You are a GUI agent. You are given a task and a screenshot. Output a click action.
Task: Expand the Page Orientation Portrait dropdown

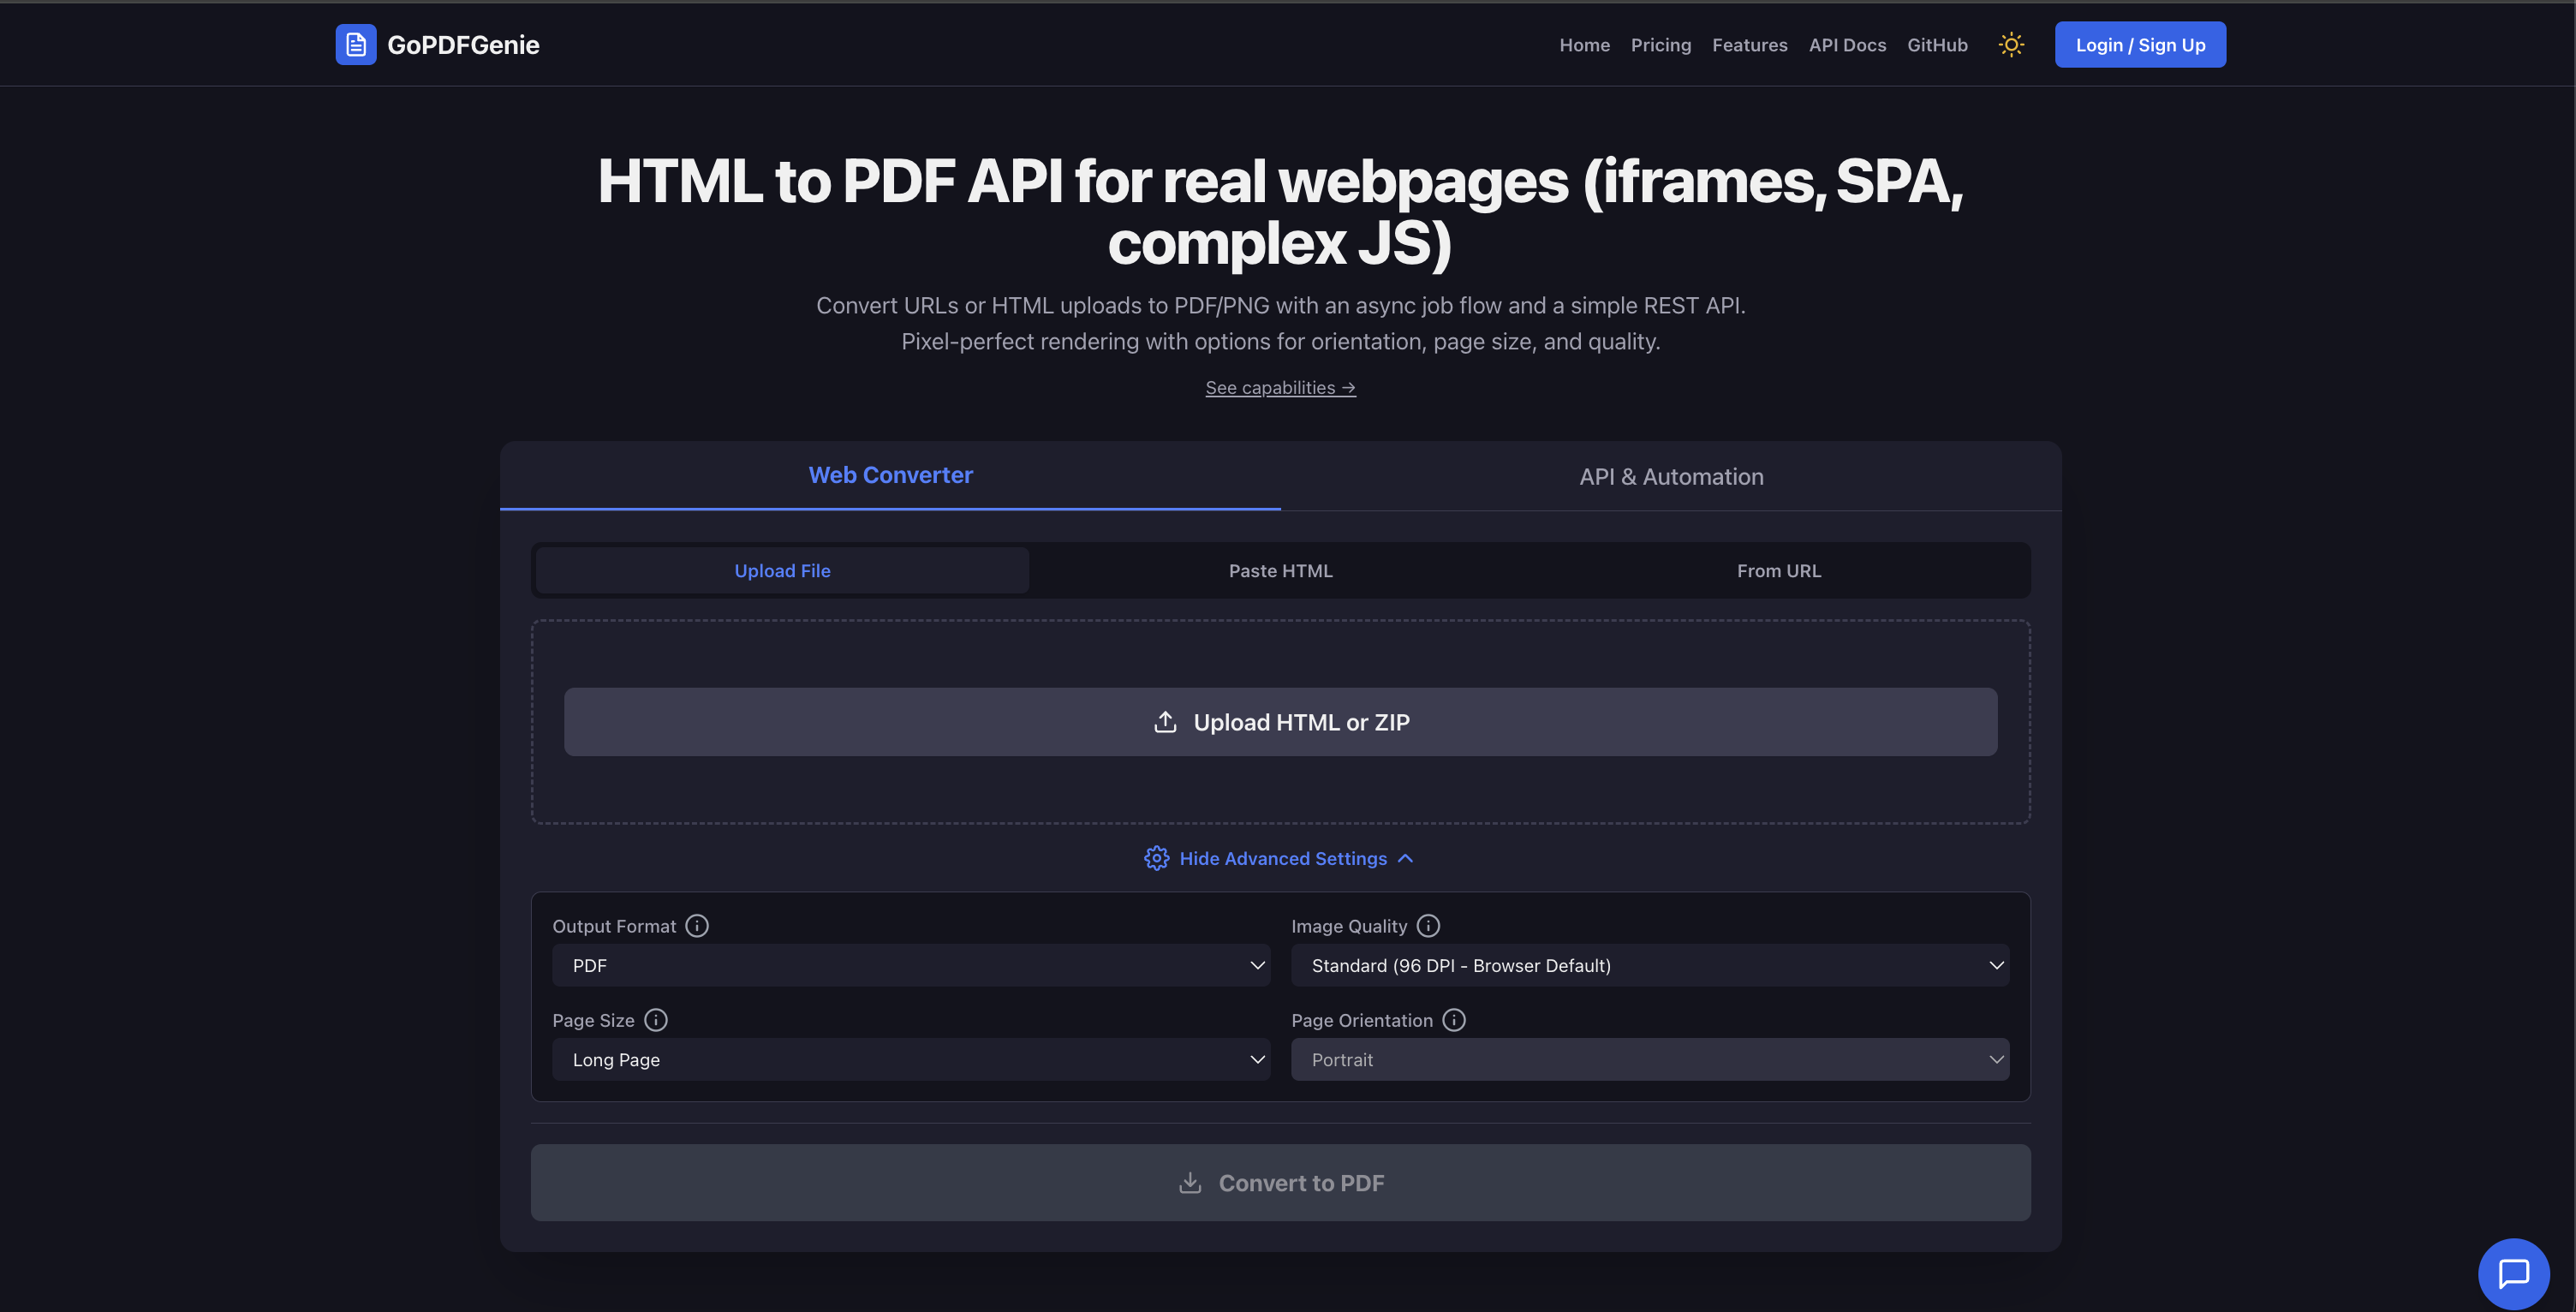pos(1649,1059)
